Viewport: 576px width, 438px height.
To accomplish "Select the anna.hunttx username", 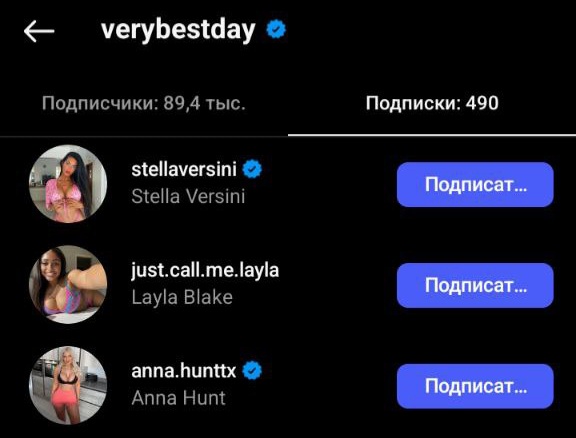I will [184, 371].
